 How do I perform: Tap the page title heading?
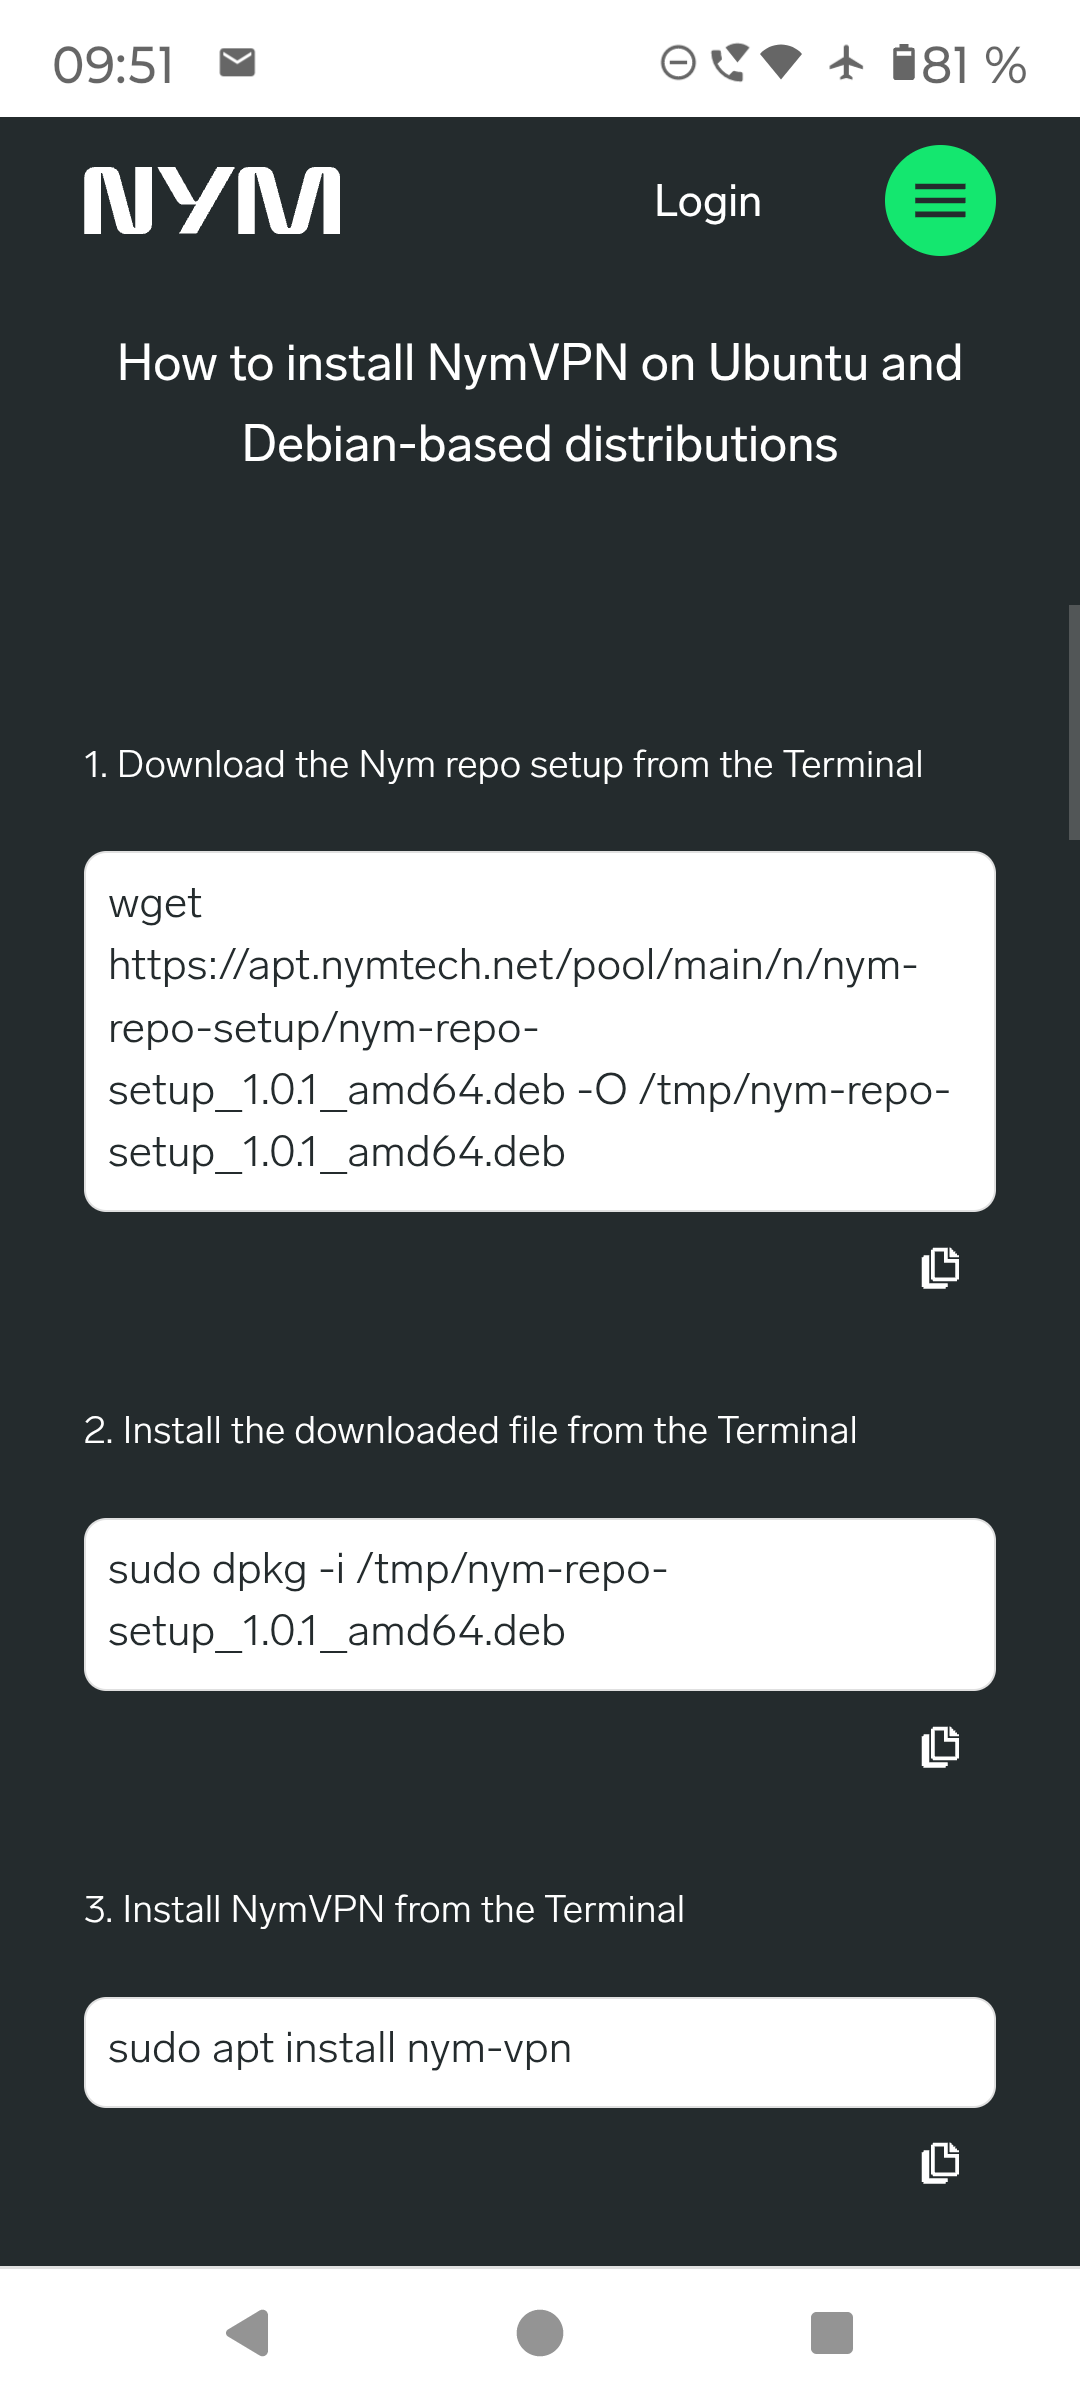[540, 403]
